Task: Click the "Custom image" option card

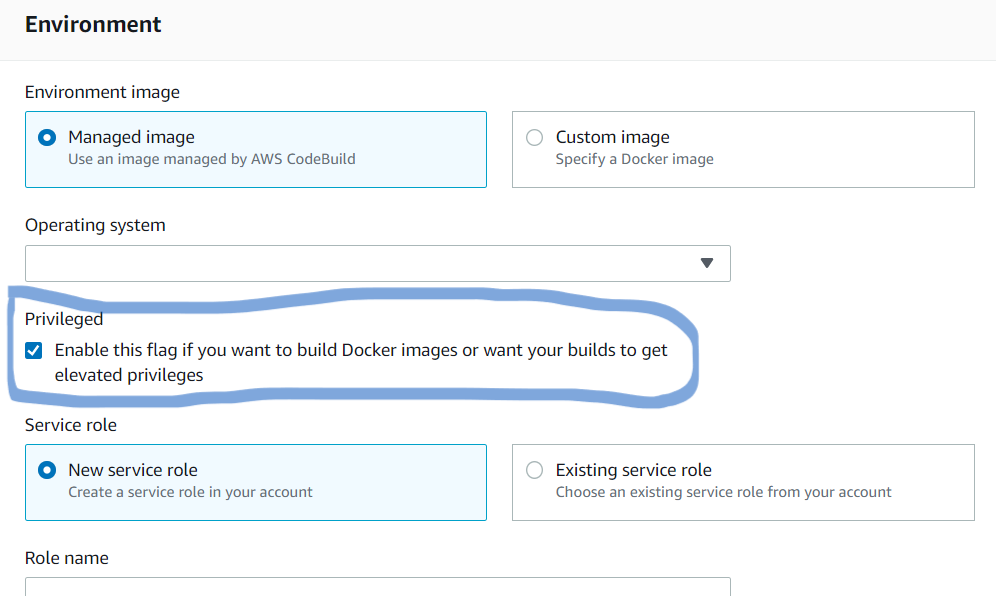Action: (x=743, y=148)
